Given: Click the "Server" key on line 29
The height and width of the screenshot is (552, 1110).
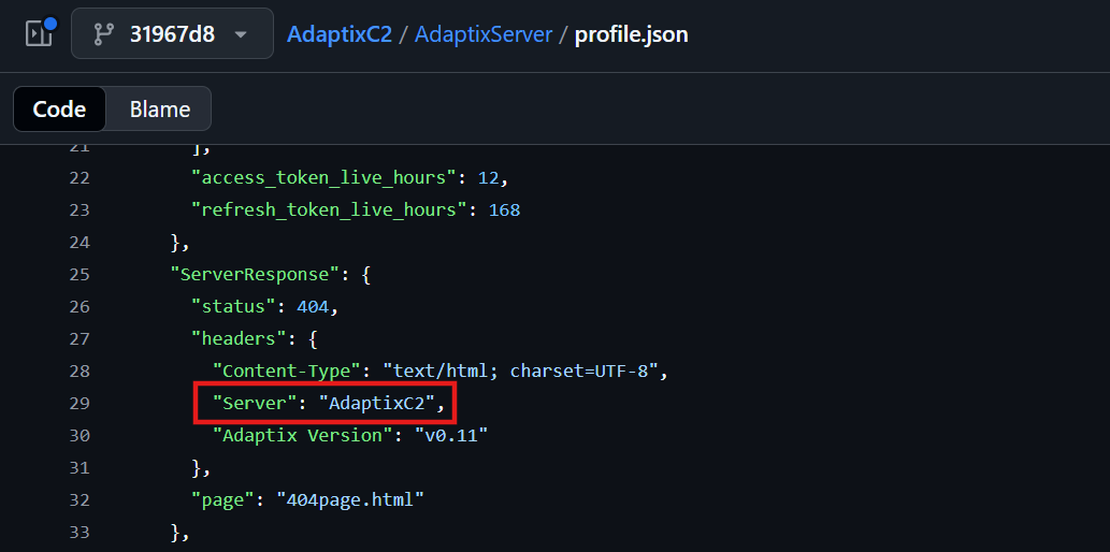Looking at the screenshot, I should coord(255,403).
